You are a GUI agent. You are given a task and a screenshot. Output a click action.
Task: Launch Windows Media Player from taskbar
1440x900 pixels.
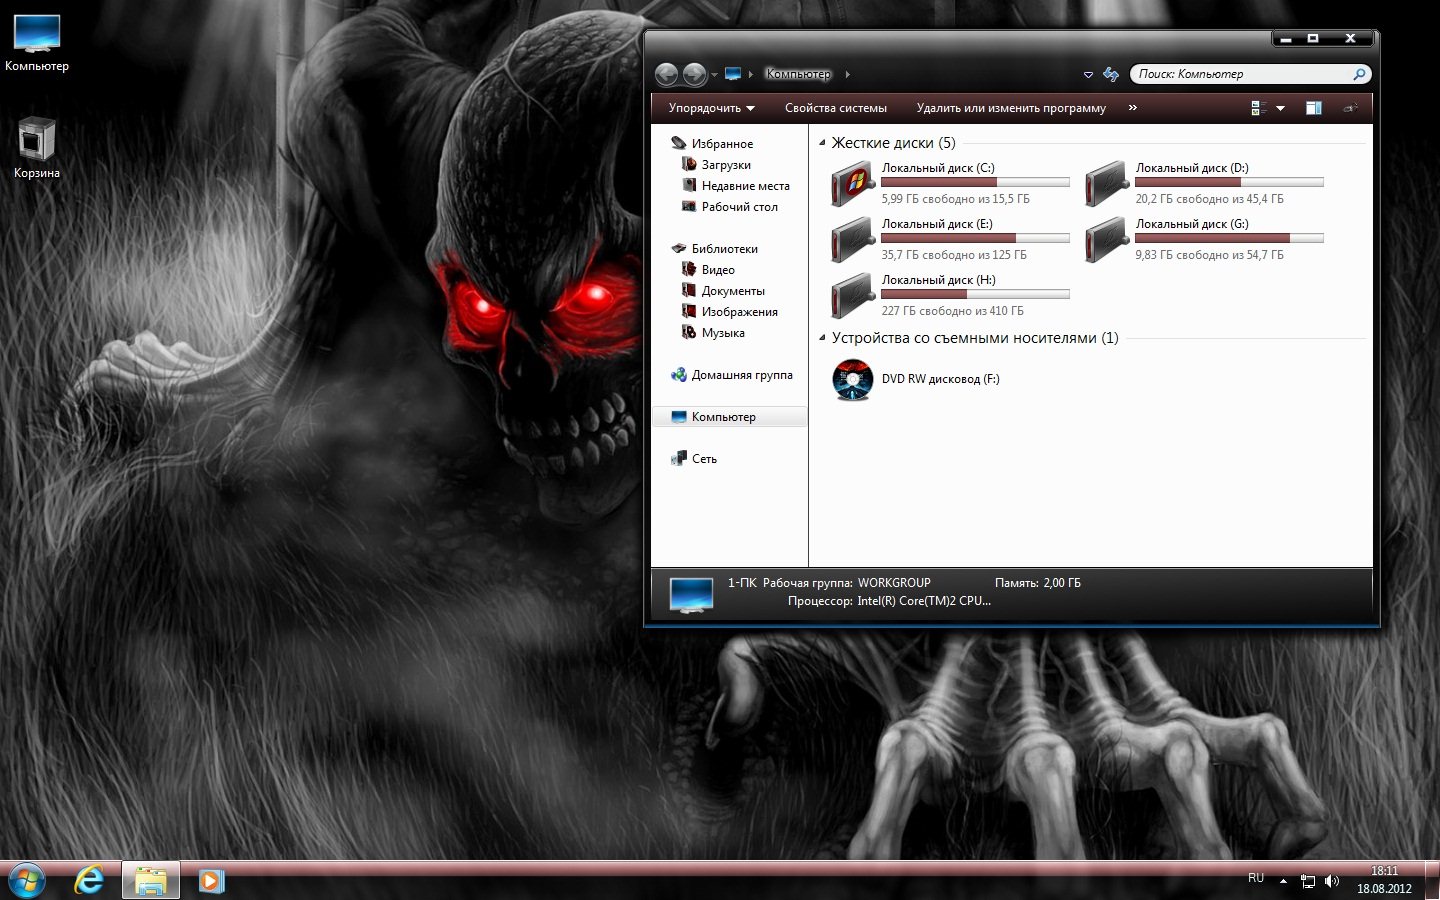(x=211, y=881)
